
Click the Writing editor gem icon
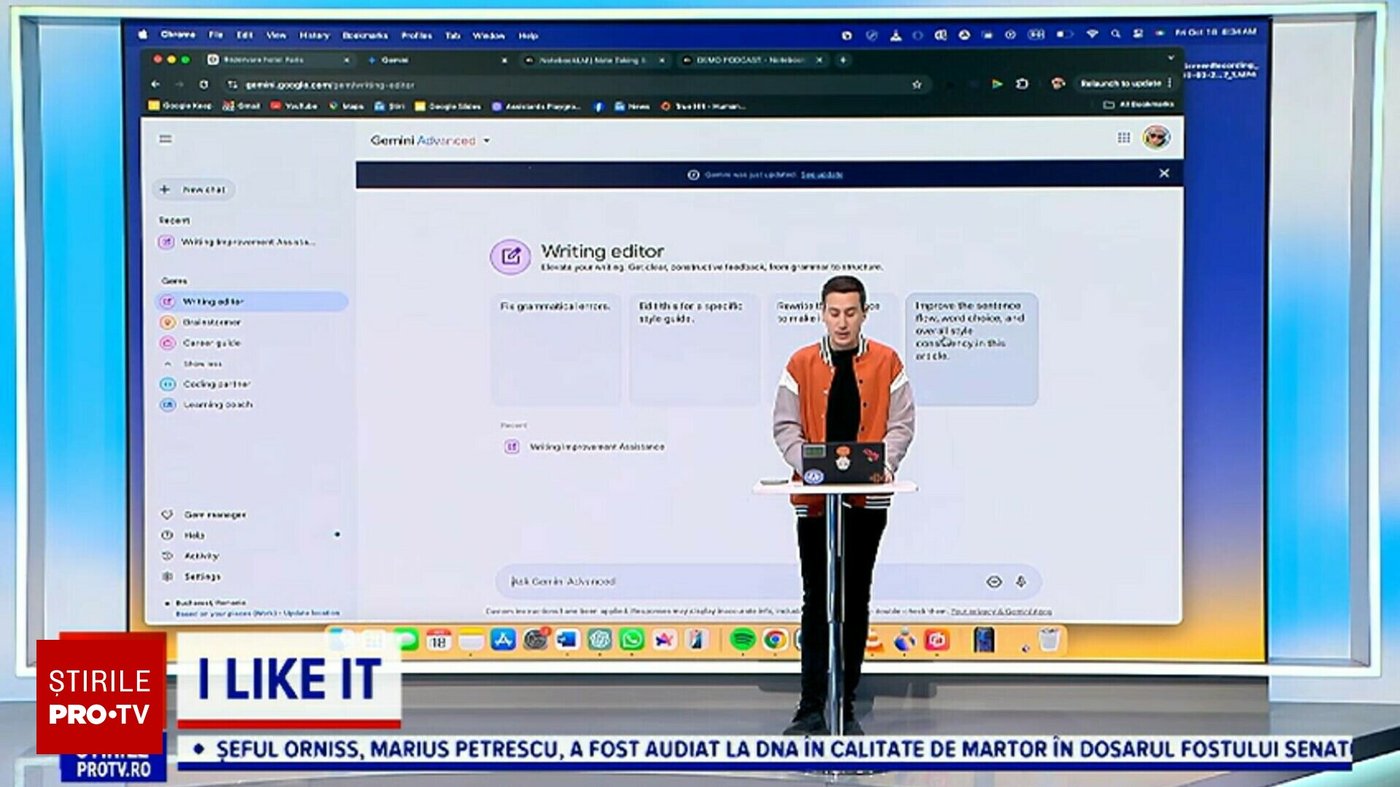[510, 257]
